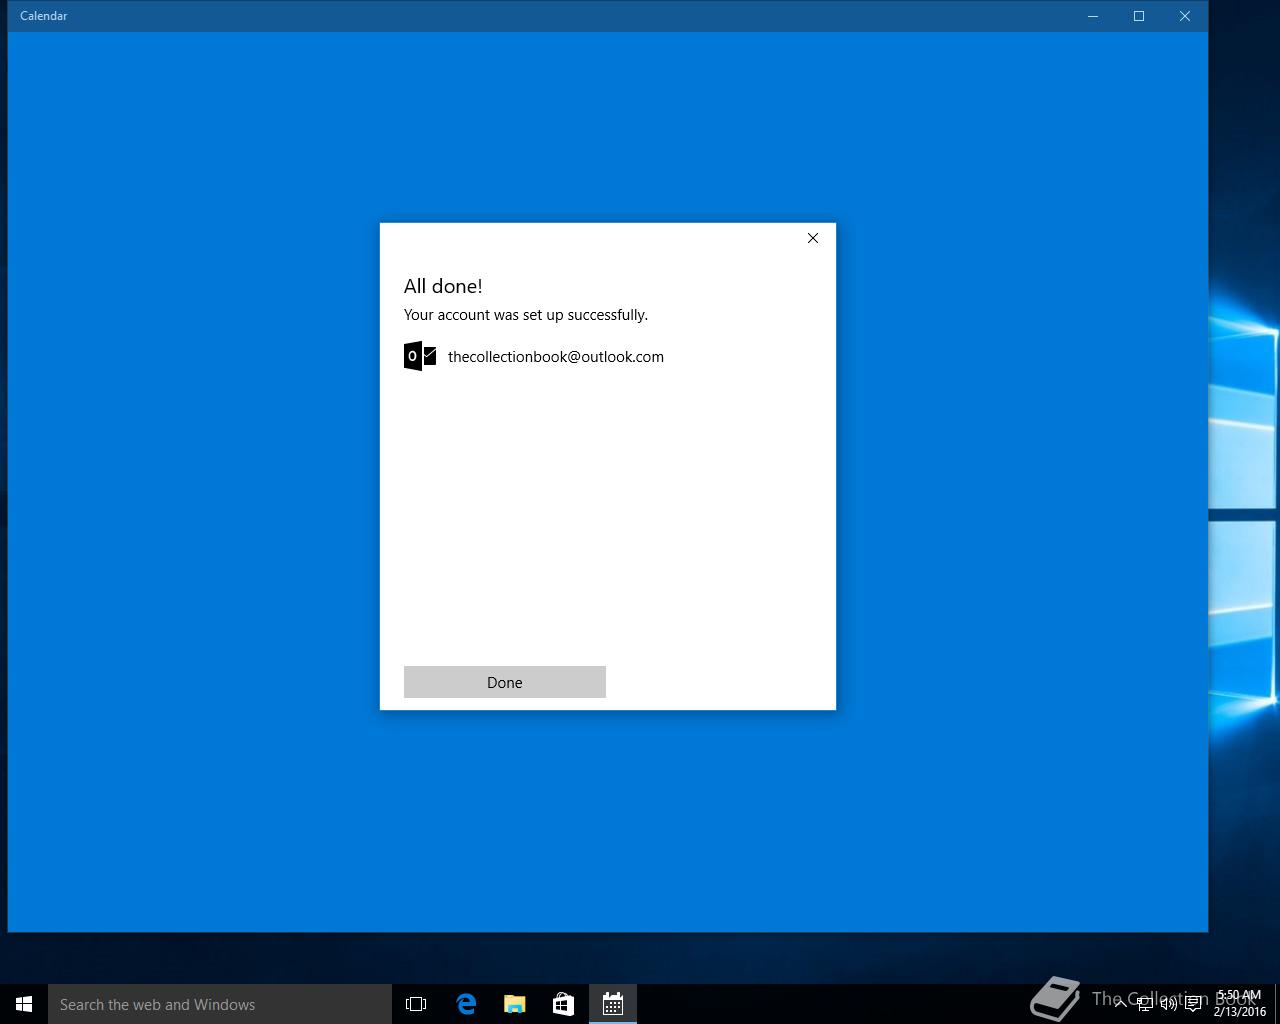Select thecollectionbook@outlook.com account text
Screen dimensions: 1280x1024
[556, 357]
